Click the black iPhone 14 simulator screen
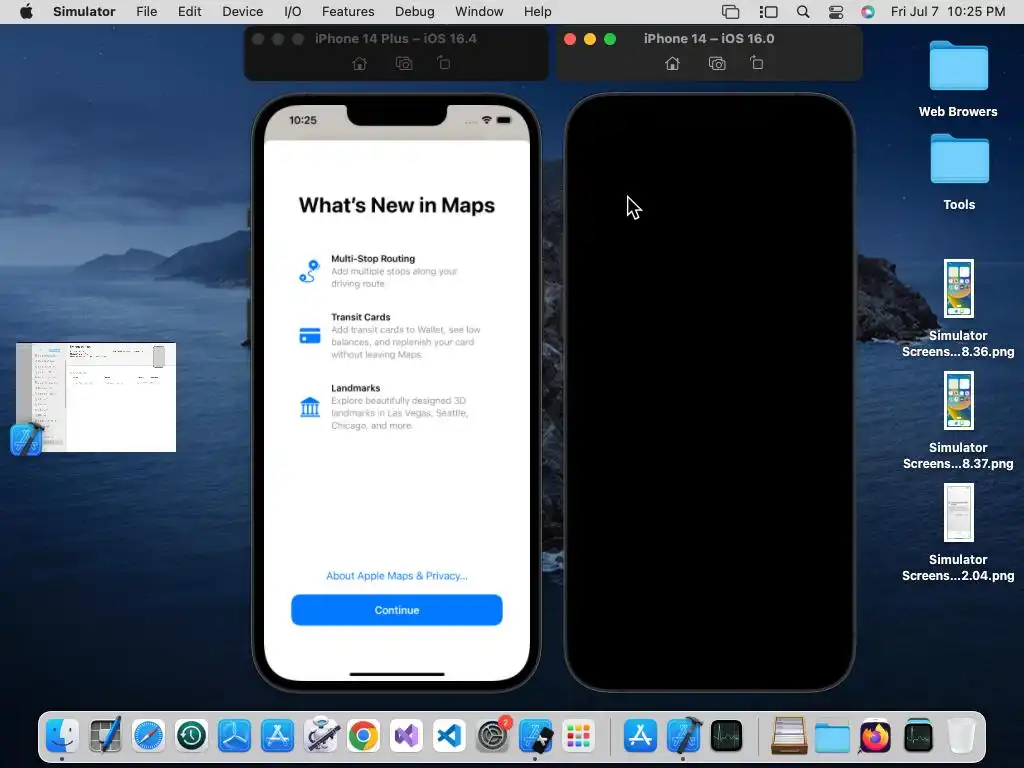 pyautogui.click(x=710, y=392)
